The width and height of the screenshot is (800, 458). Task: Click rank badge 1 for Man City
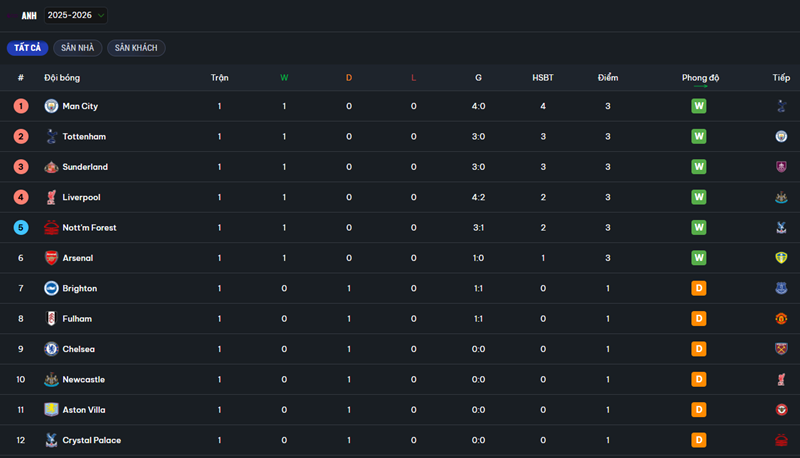coord(21,106)
